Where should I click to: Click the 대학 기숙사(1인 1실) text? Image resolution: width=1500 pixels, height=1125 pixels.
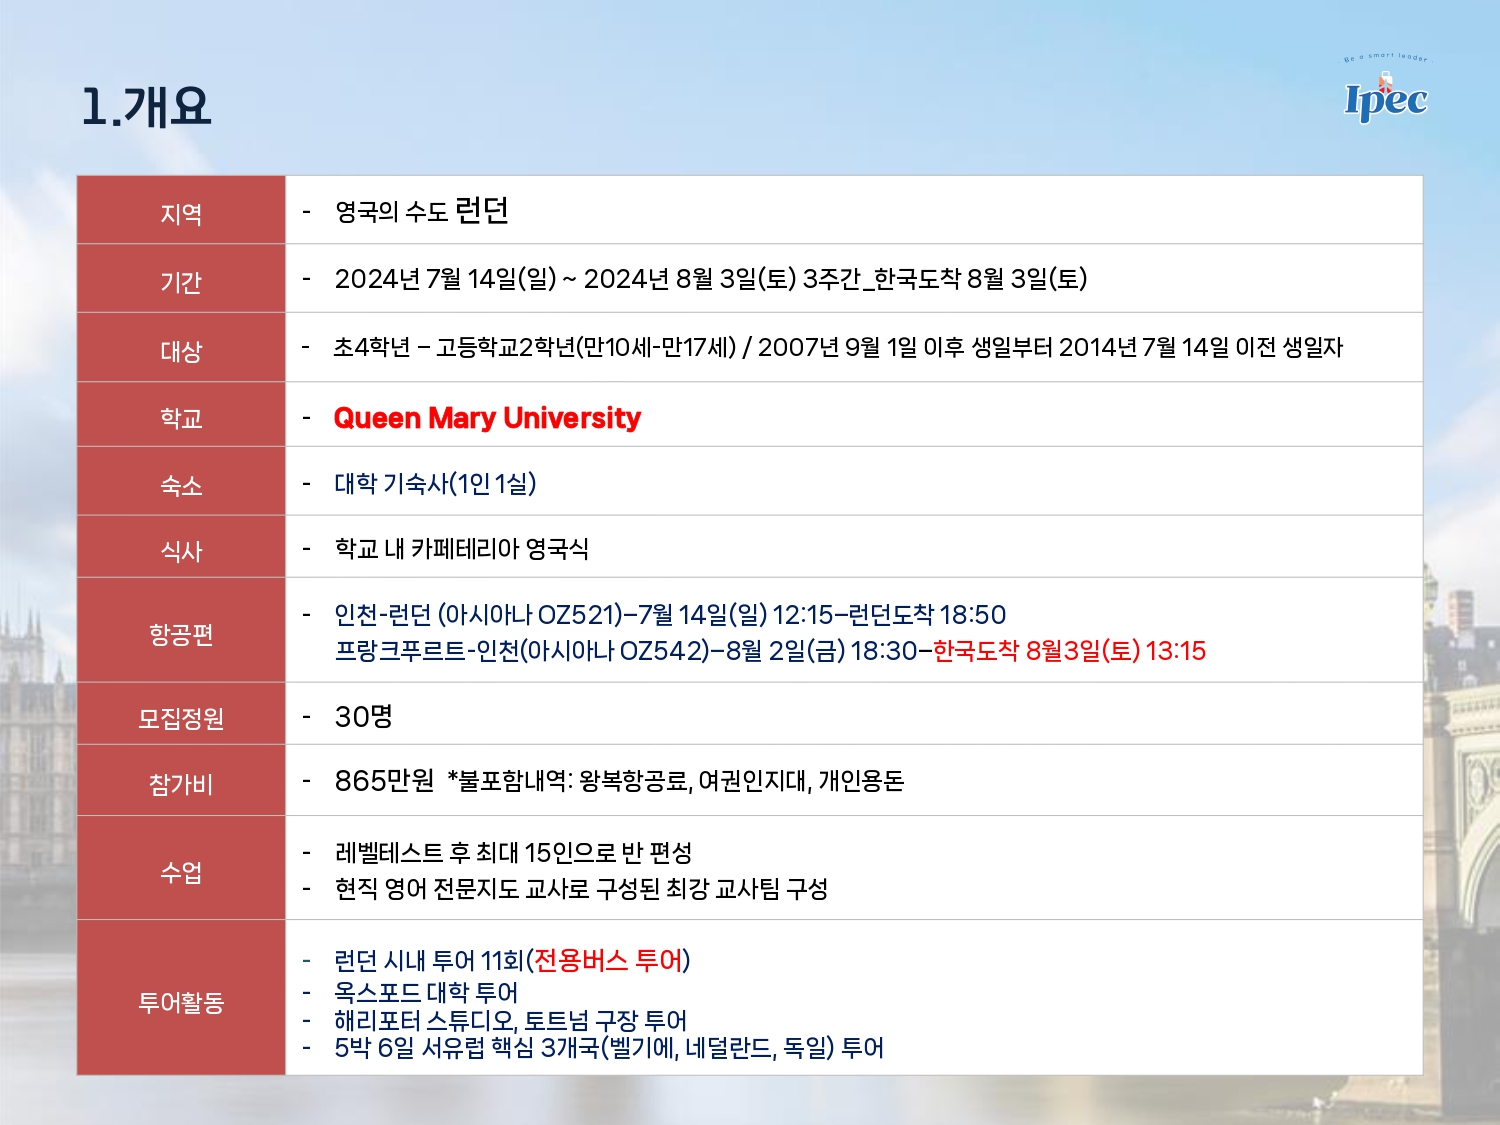point(435,484)
